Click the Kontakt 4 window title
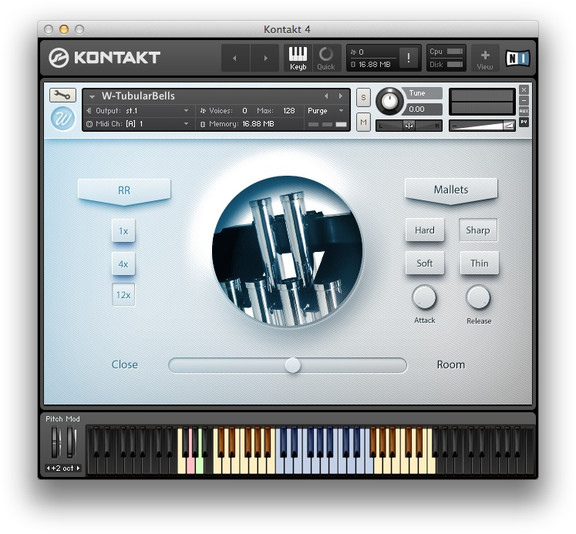 [x=287, y=29]
